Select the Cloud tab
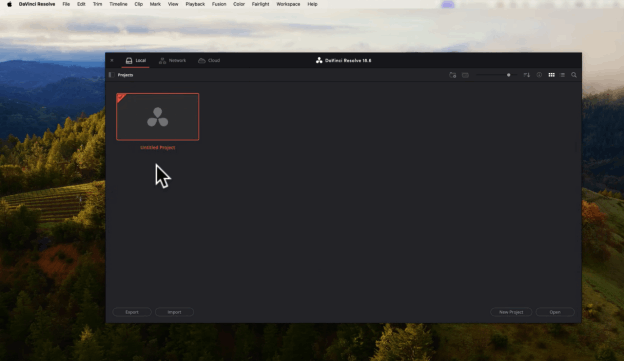Image resolution: width=624 pixels, height=362 pixels. click(x=209, y=60)
